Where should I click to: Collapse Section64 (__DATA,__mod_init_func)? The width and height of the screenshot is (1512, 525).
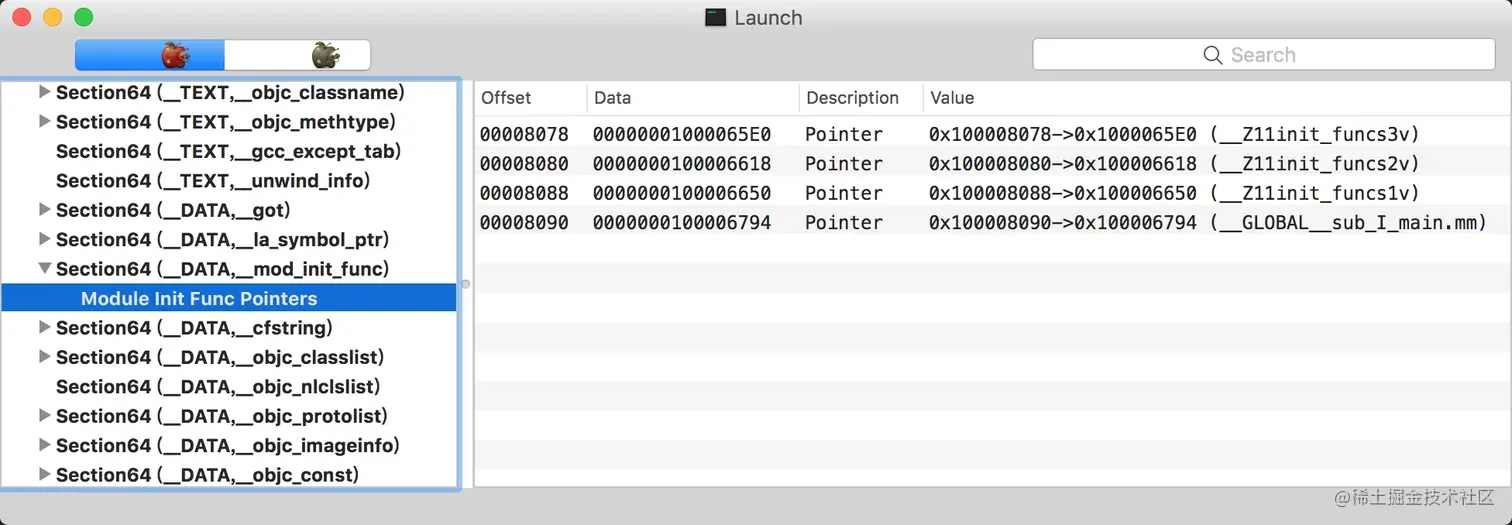(44, 269)
